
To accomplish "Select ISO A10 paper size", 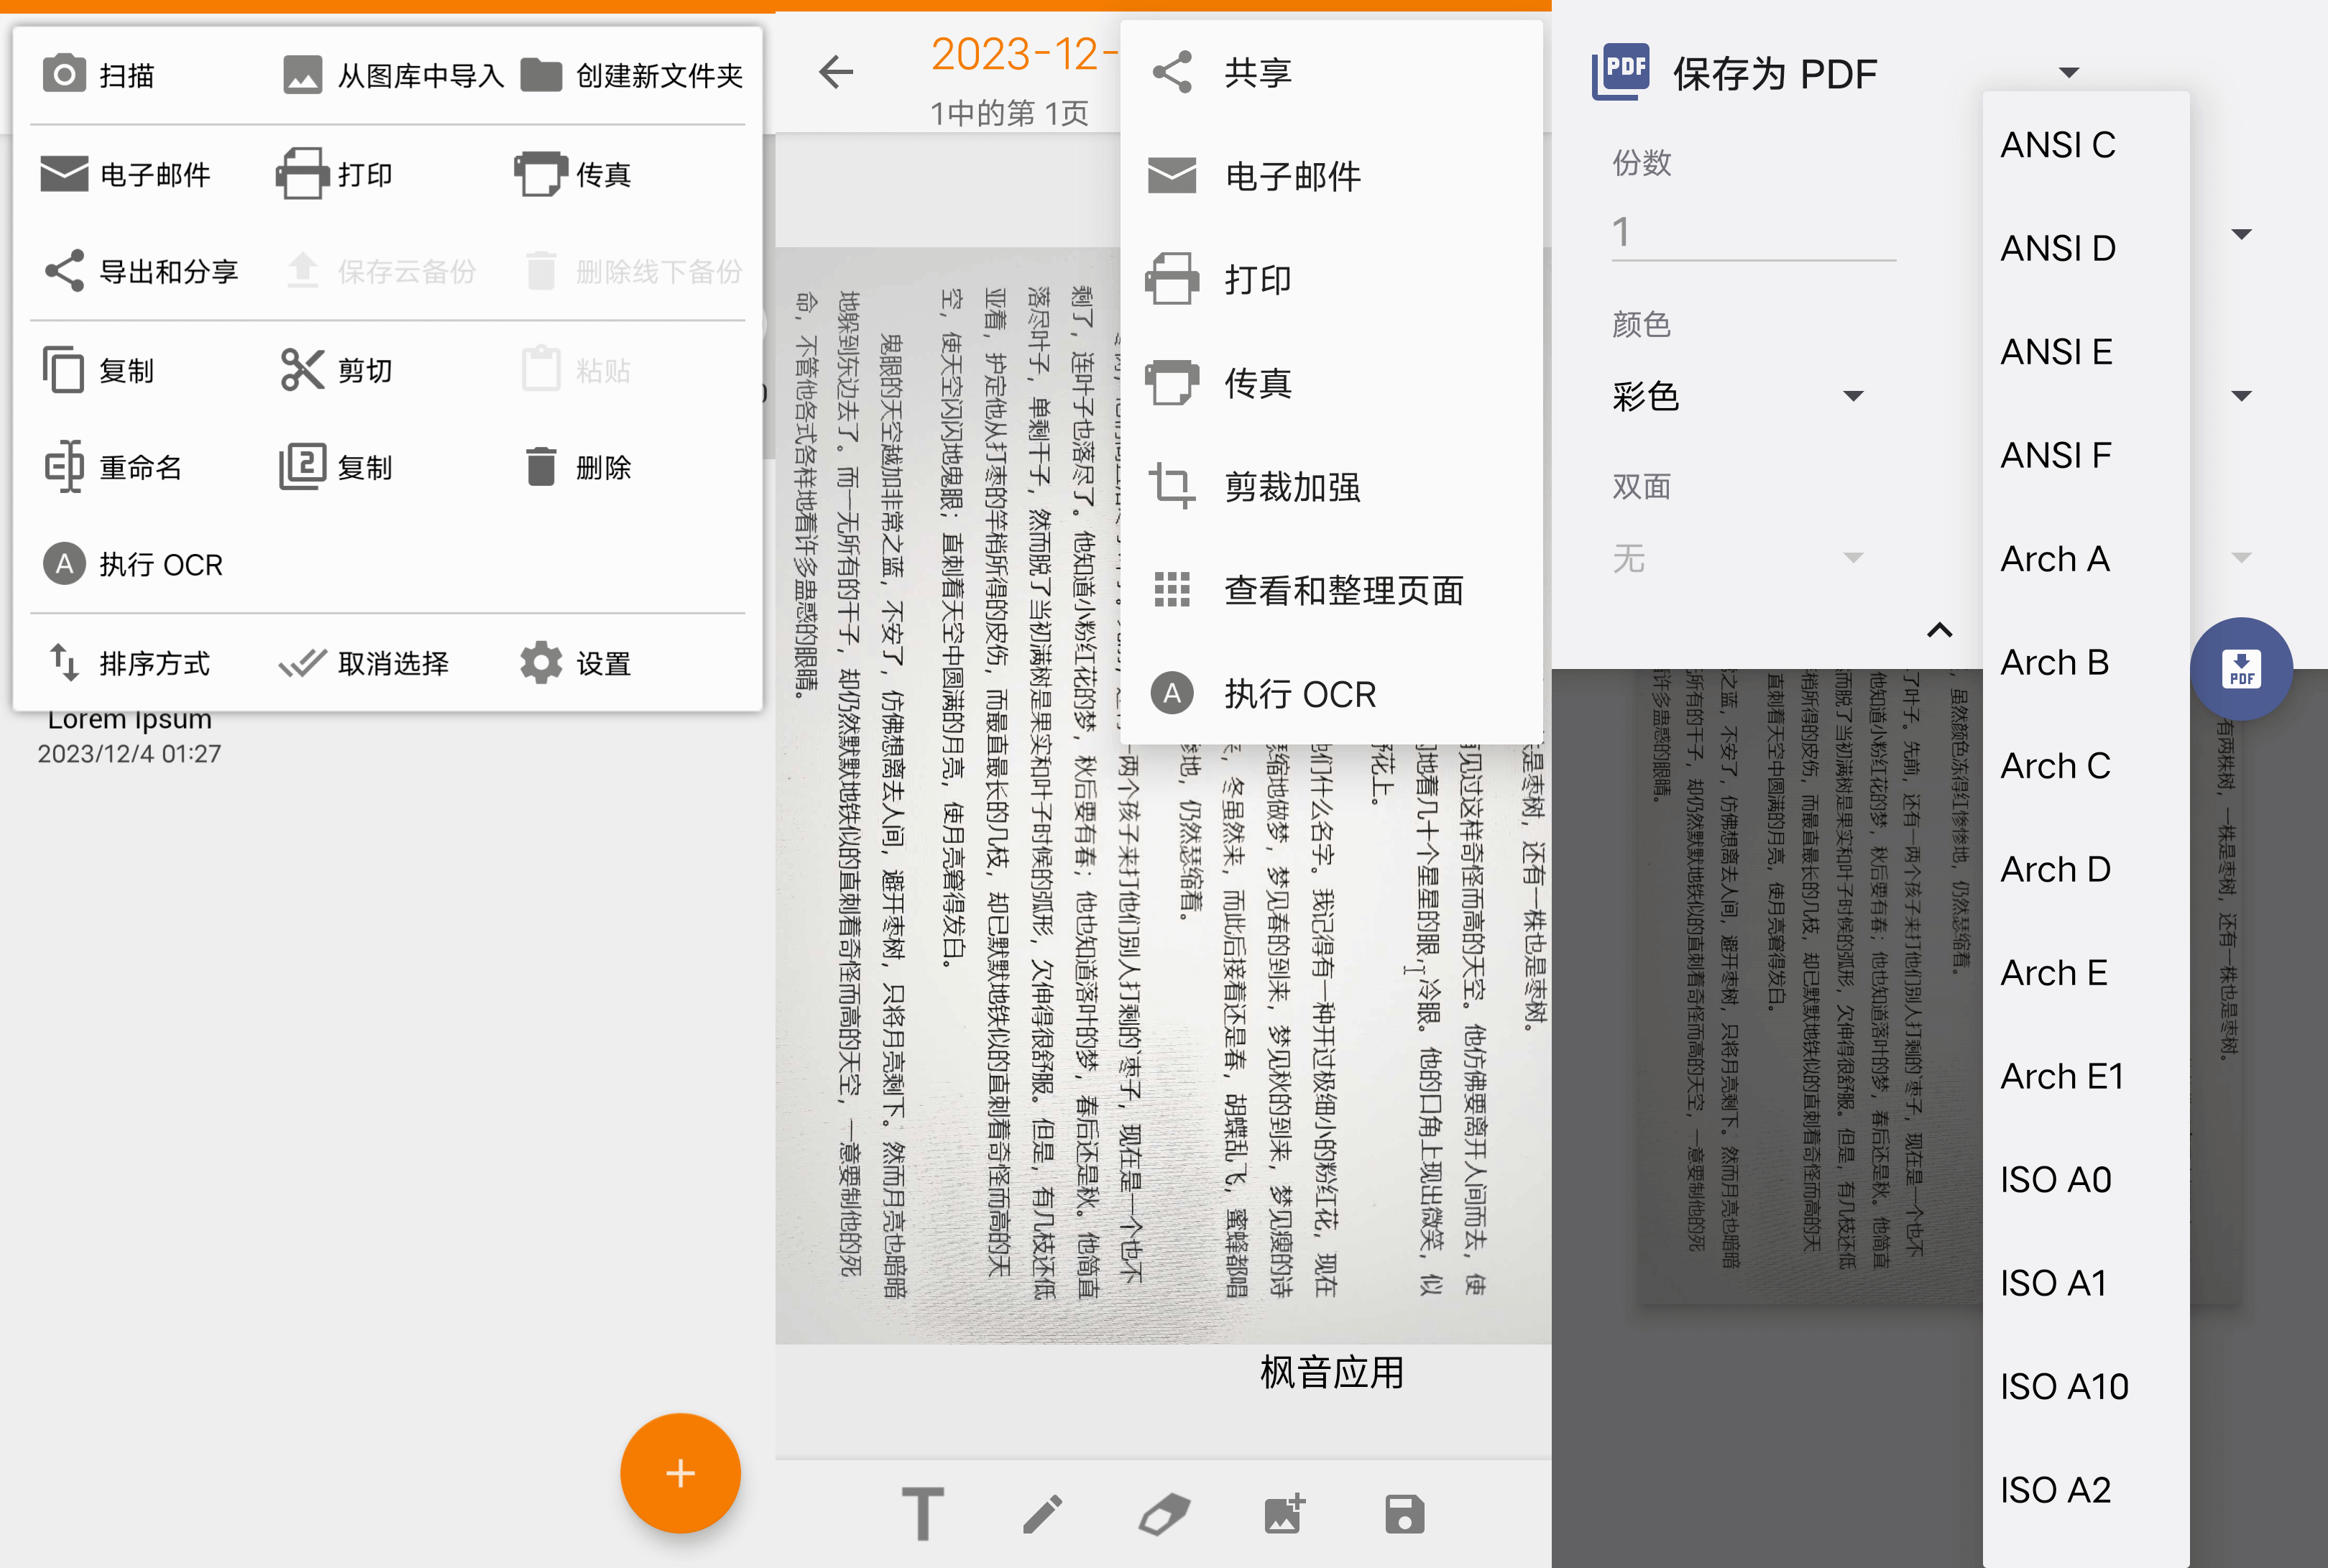I will point(2085,1387).
